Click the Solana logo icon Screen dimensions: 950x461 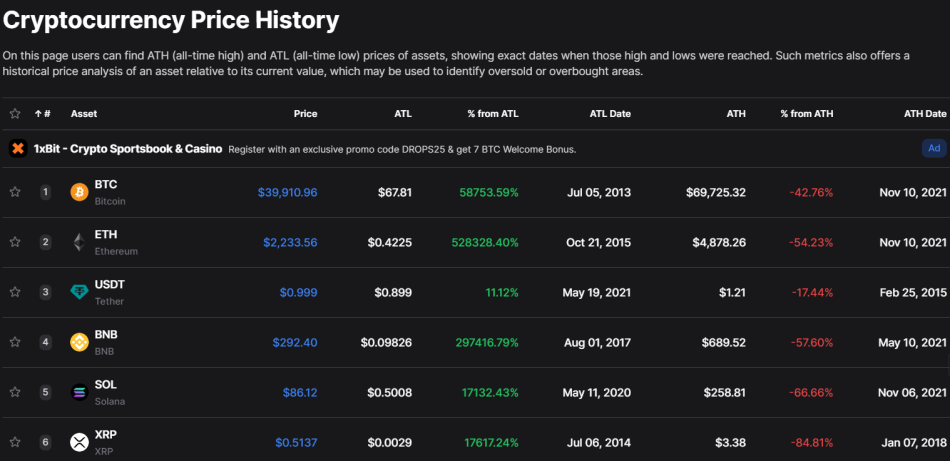point(79,393)
